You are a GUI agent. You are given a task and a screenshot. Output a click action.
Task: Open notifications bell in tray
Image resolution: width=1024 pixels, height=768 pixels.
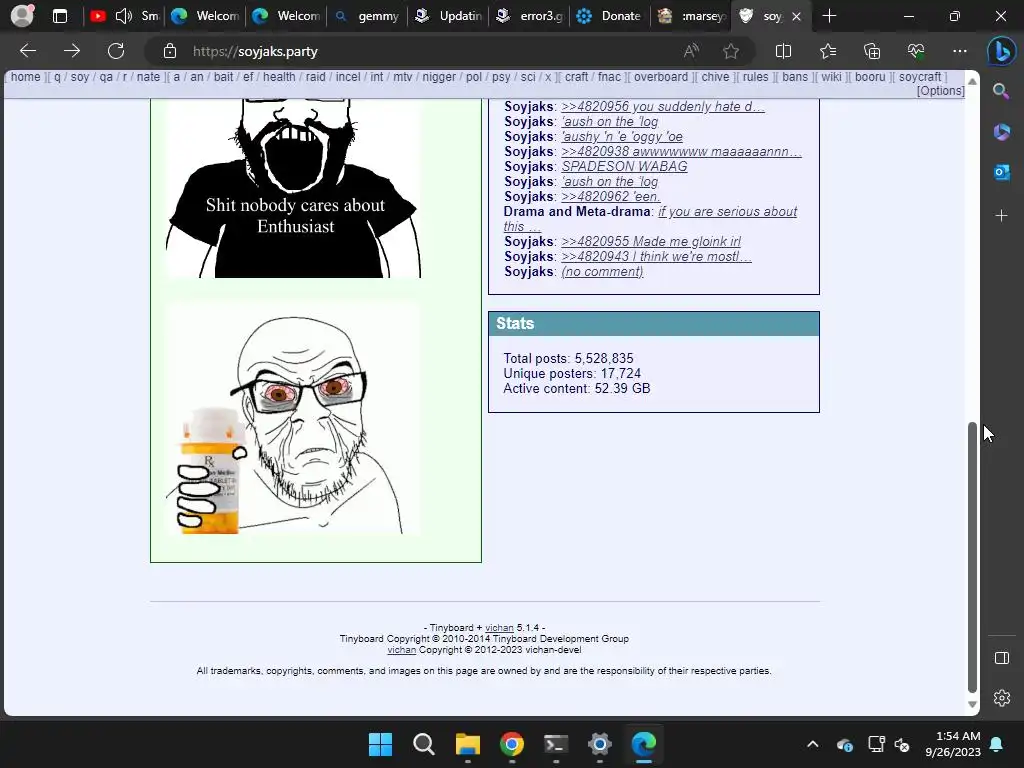[997, 744]
